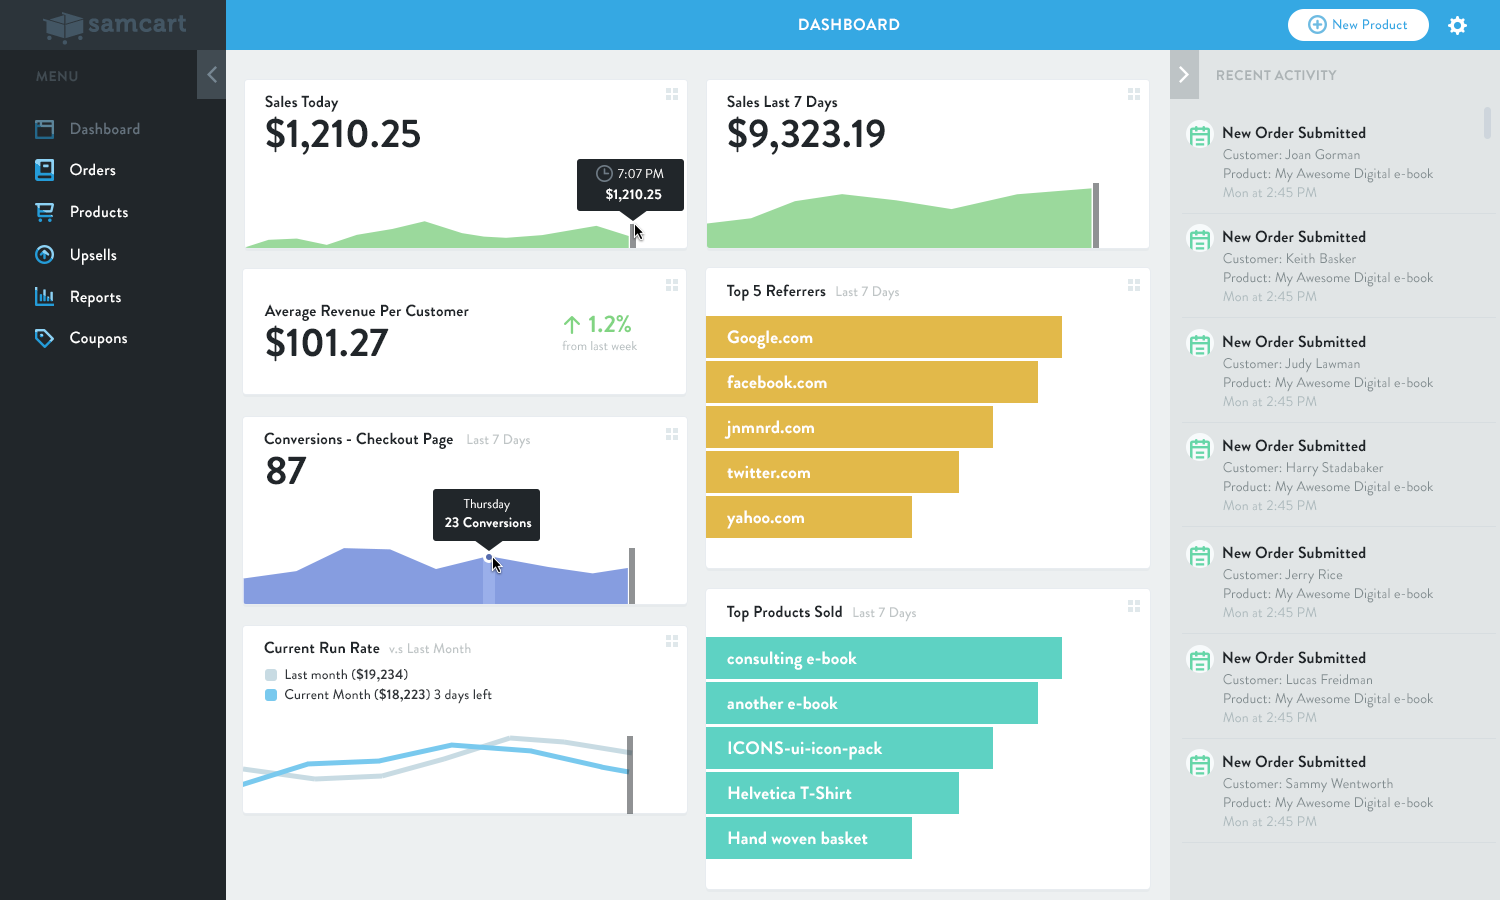Click the yahoo.com referrer bar

point(809,517)
